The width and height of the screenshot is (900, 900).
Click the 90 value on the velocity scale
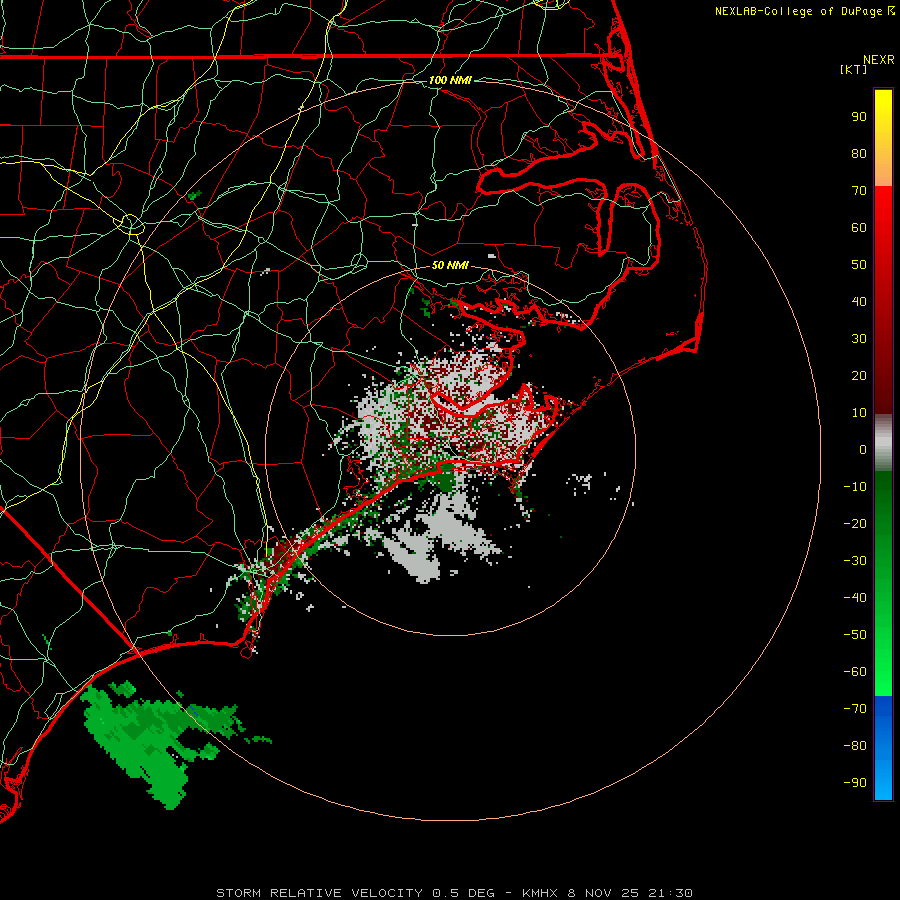[859, 117]
